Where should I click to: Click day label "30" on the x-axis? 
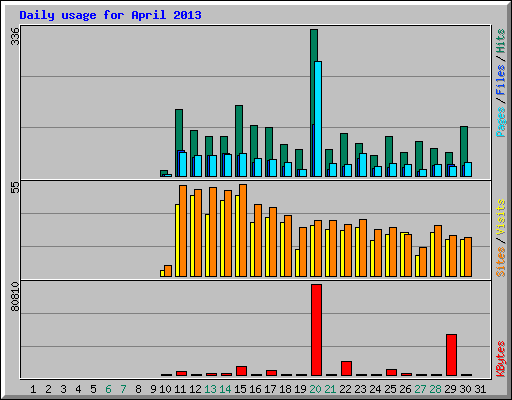click(x=465, y=389)
